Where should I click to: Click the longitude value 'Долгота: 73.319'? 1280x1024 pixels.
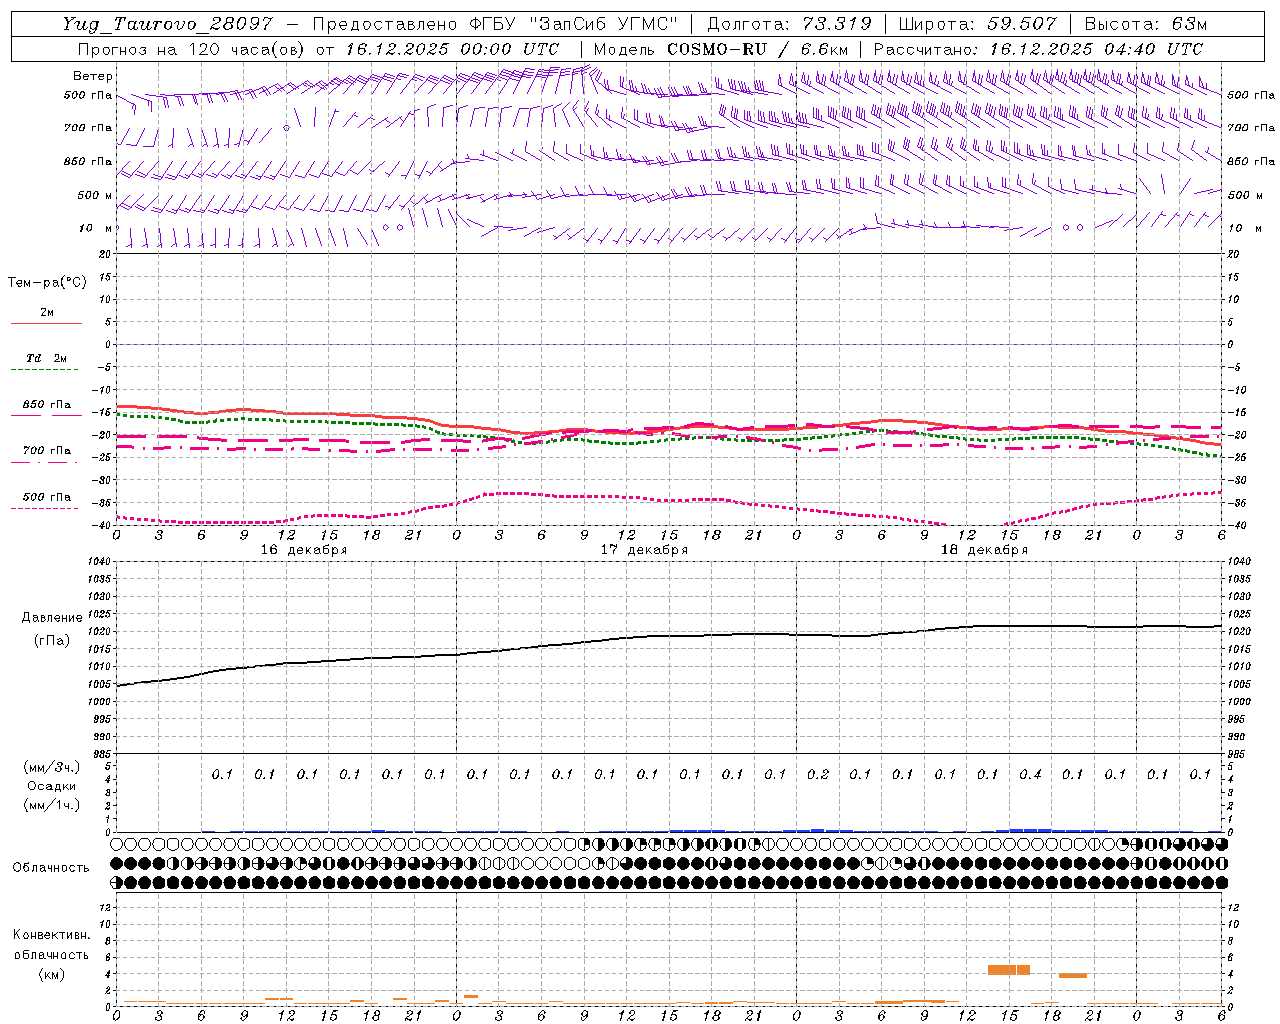[x=789, y=24]
